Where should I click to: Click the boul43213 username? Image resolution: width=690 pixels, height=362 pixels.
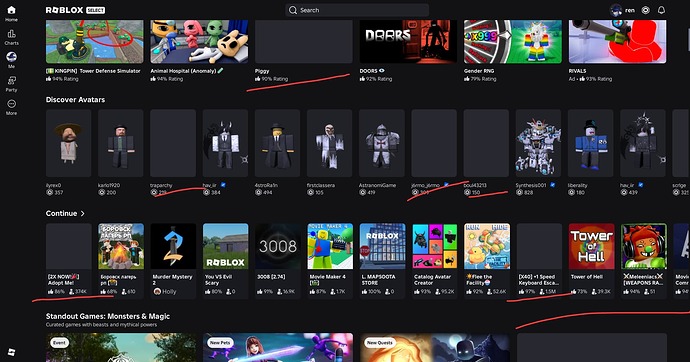click(x=475, y=185)
